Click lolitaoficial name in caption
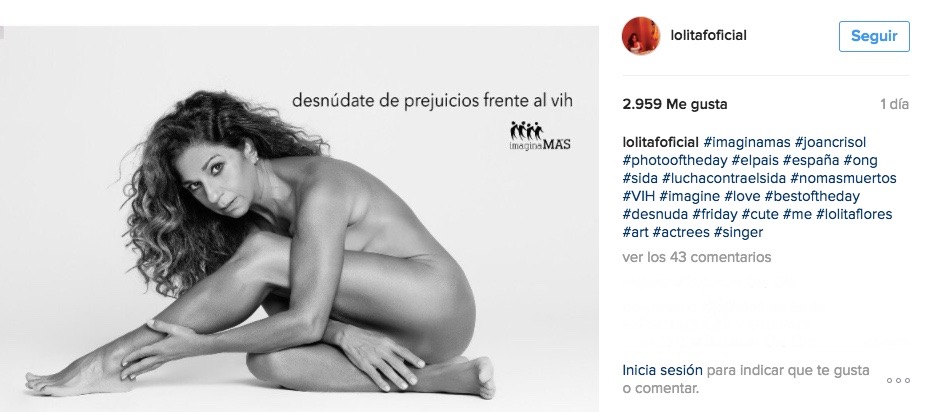The height and width of the screenshot is (412, 933). (x=660, y=142)
